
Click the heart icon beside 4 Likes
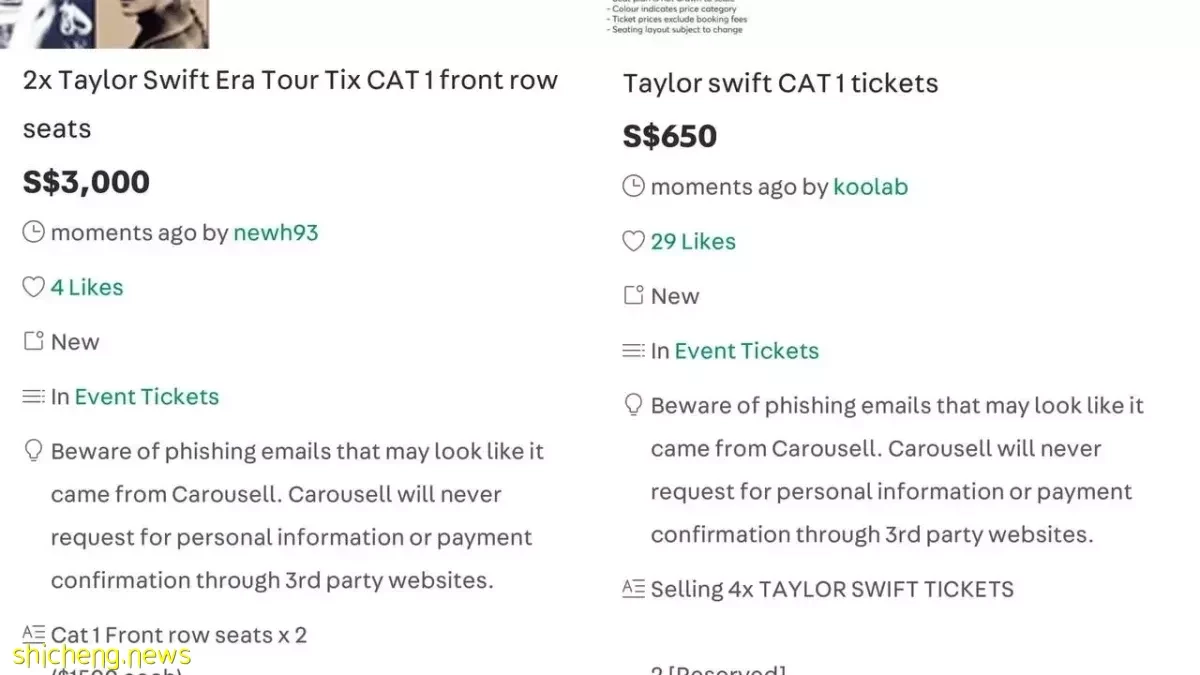click(33, 287)
